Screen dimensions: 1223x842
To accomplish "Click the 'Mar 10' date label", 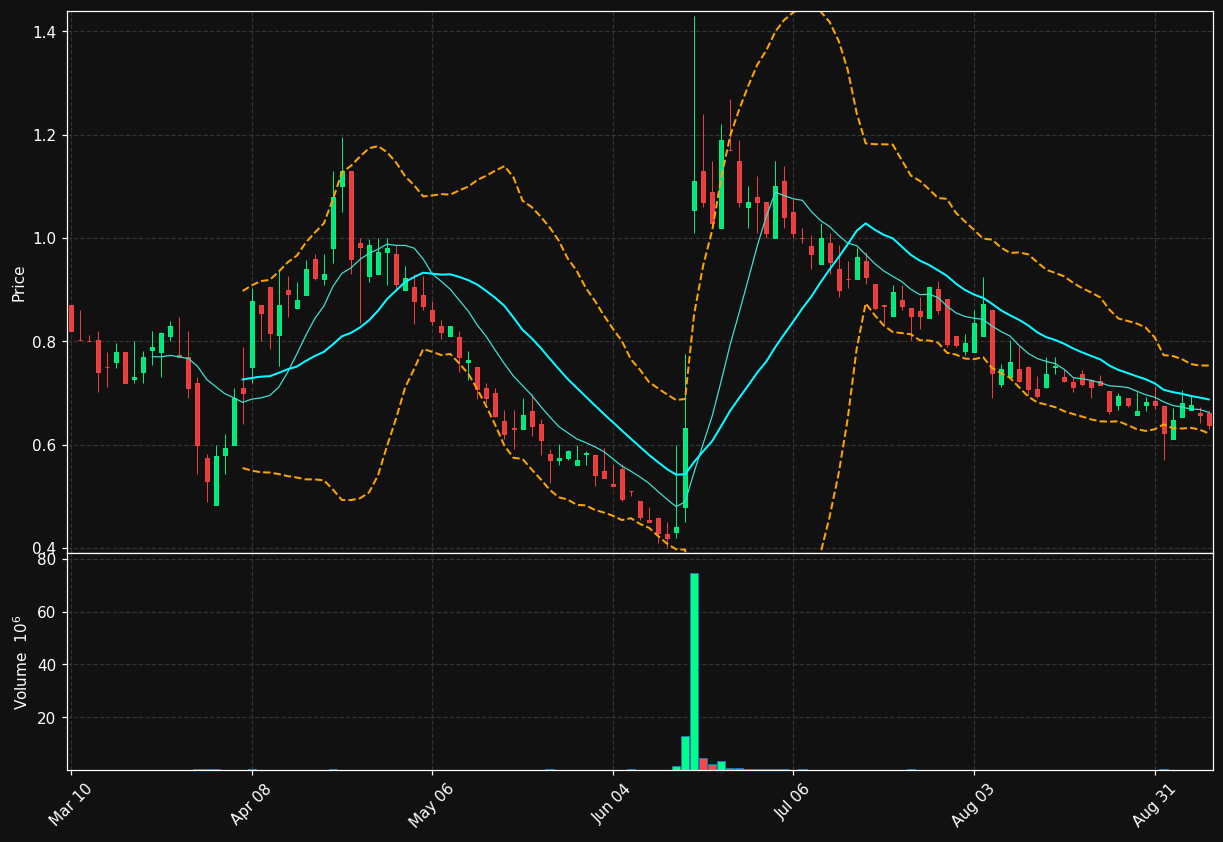I will coord(72,806).
